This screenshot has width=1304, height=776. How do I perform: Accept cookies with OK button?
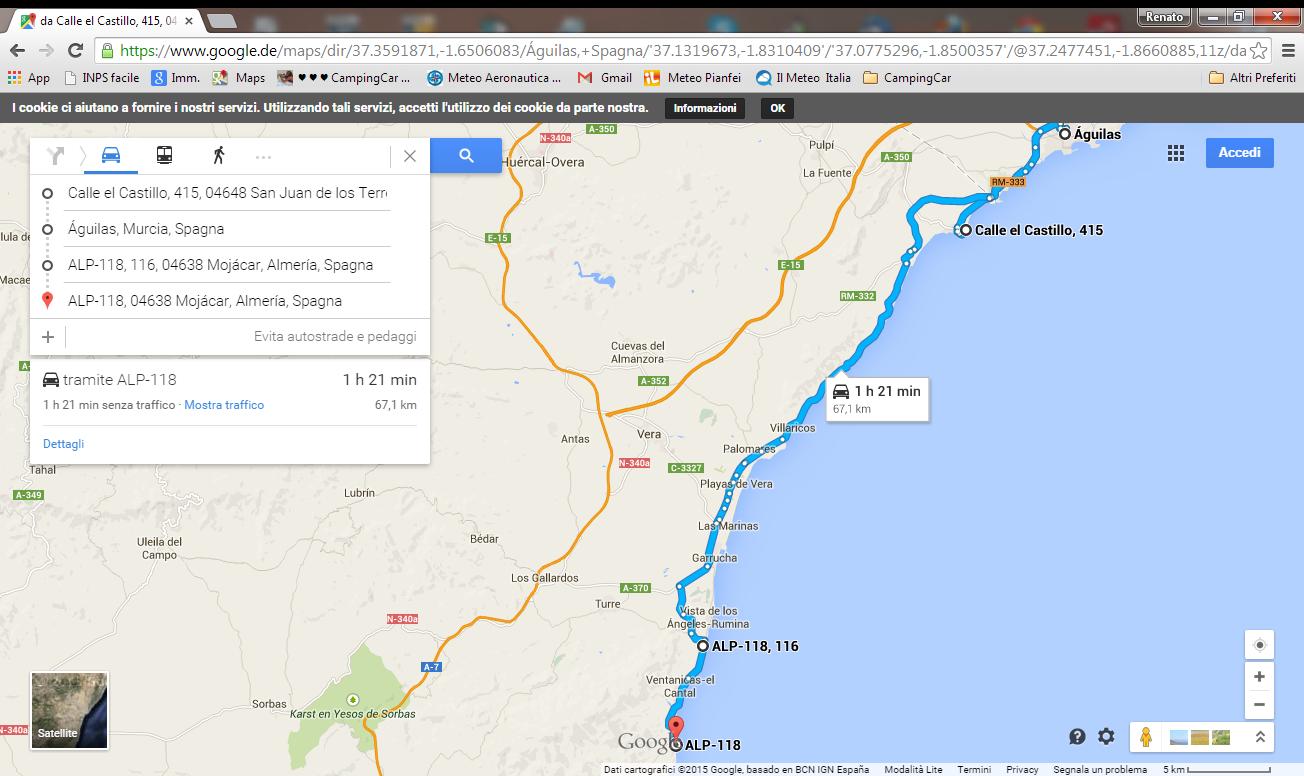click(777, 108)
